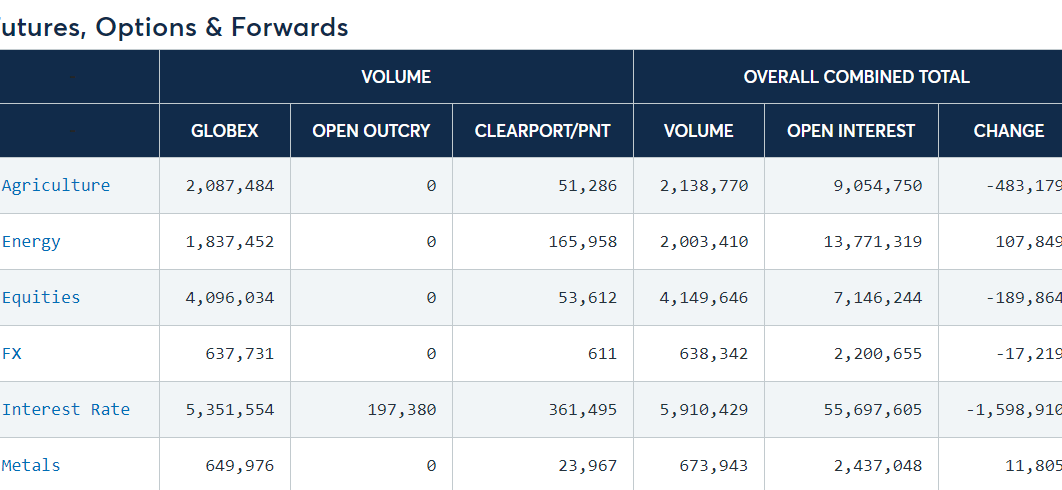This screenshot has height=490, width=1062.
Task: Click the GLOBEX column header
Action: pos(225,131)
